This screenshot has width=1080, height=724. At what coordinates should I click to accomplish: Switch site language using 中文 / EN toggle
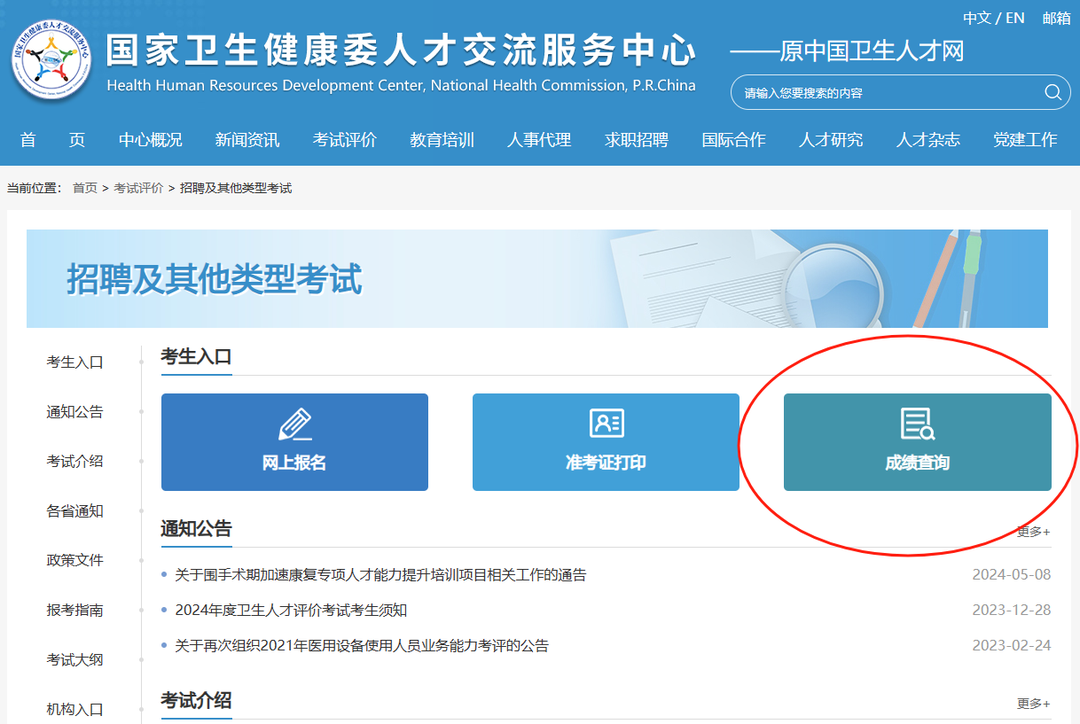point(995,17)
